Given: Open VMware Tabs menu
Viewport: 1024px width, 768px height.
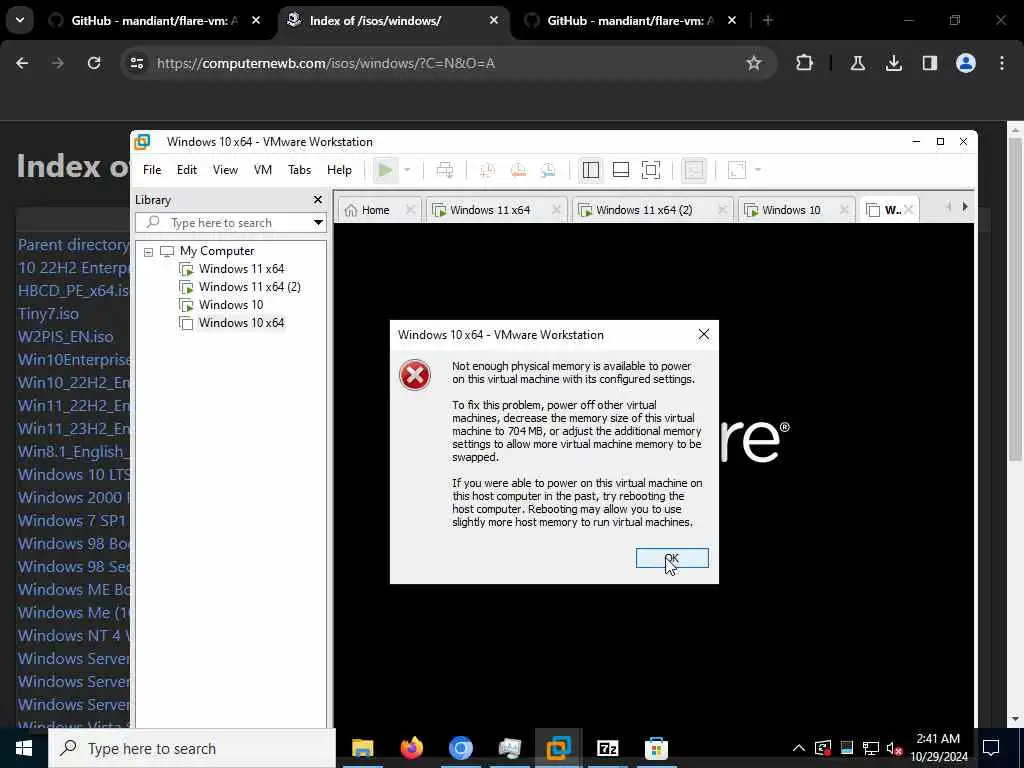Looking at the screenshot, I should click(300, 170).
